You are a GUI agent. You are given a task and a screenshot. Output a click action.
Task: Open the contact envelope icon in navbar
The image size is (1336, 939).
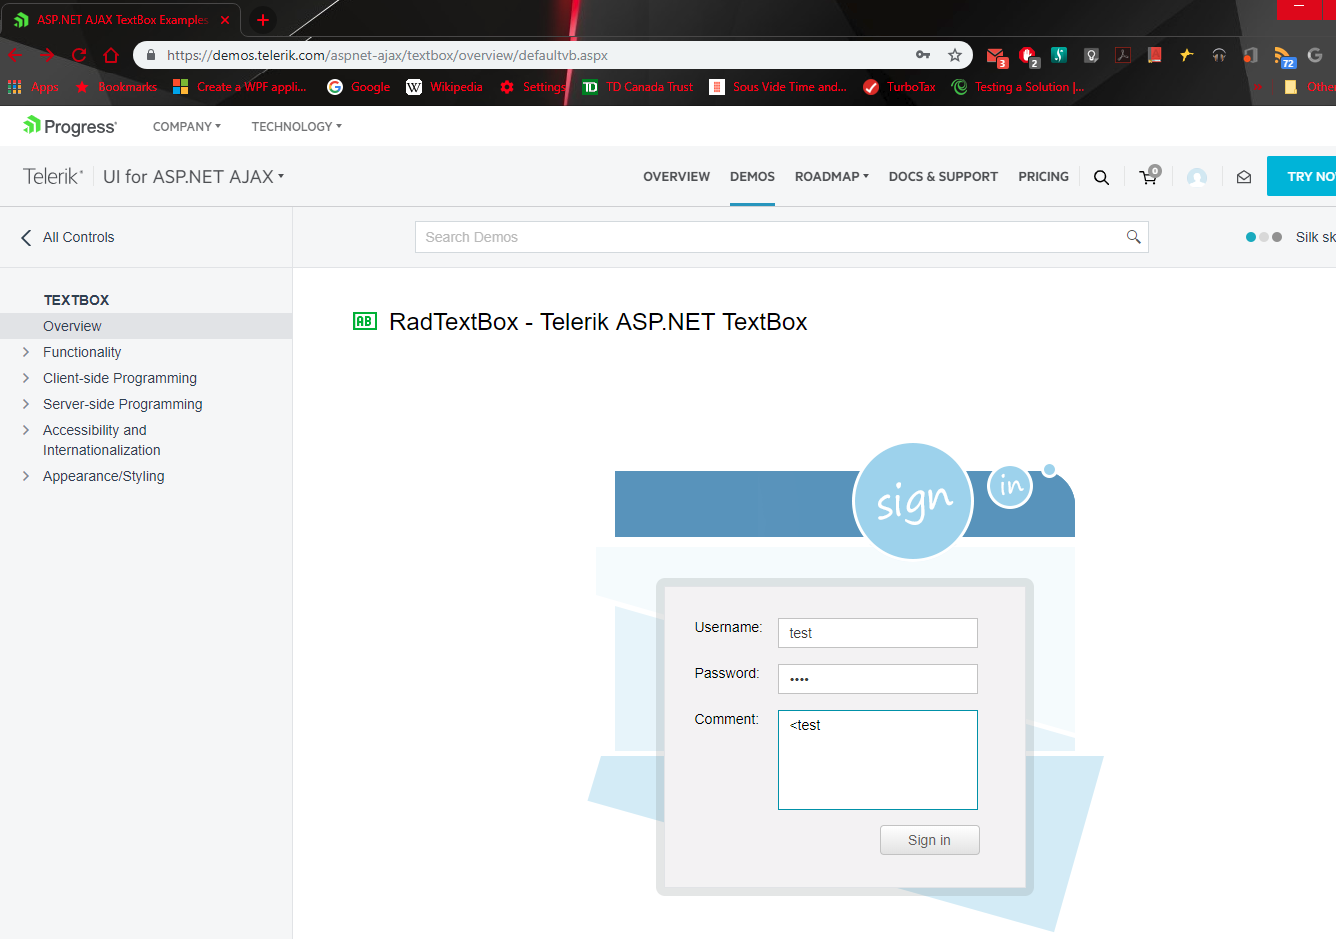pyautogui.click(x=1244, y=177)
